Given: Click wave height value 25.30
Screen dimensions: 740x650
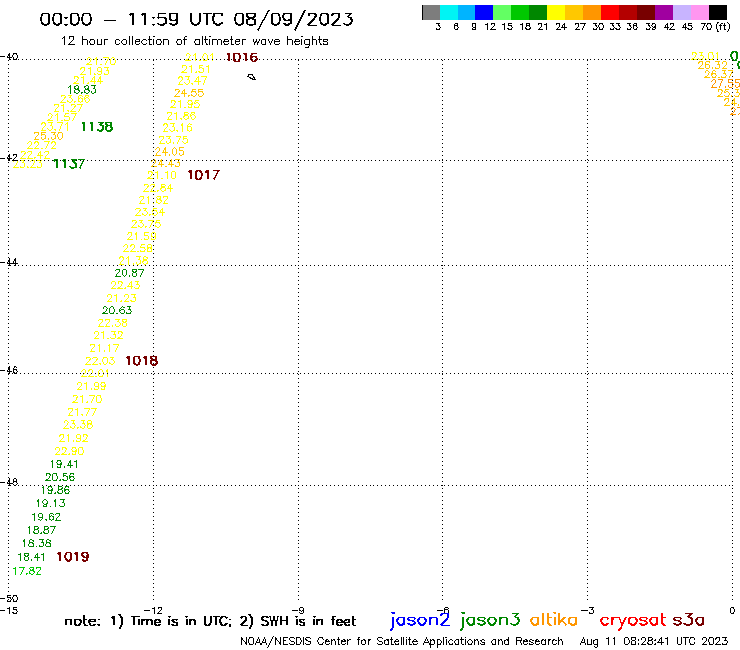Looking at the screenshot, I should [48, 136].
